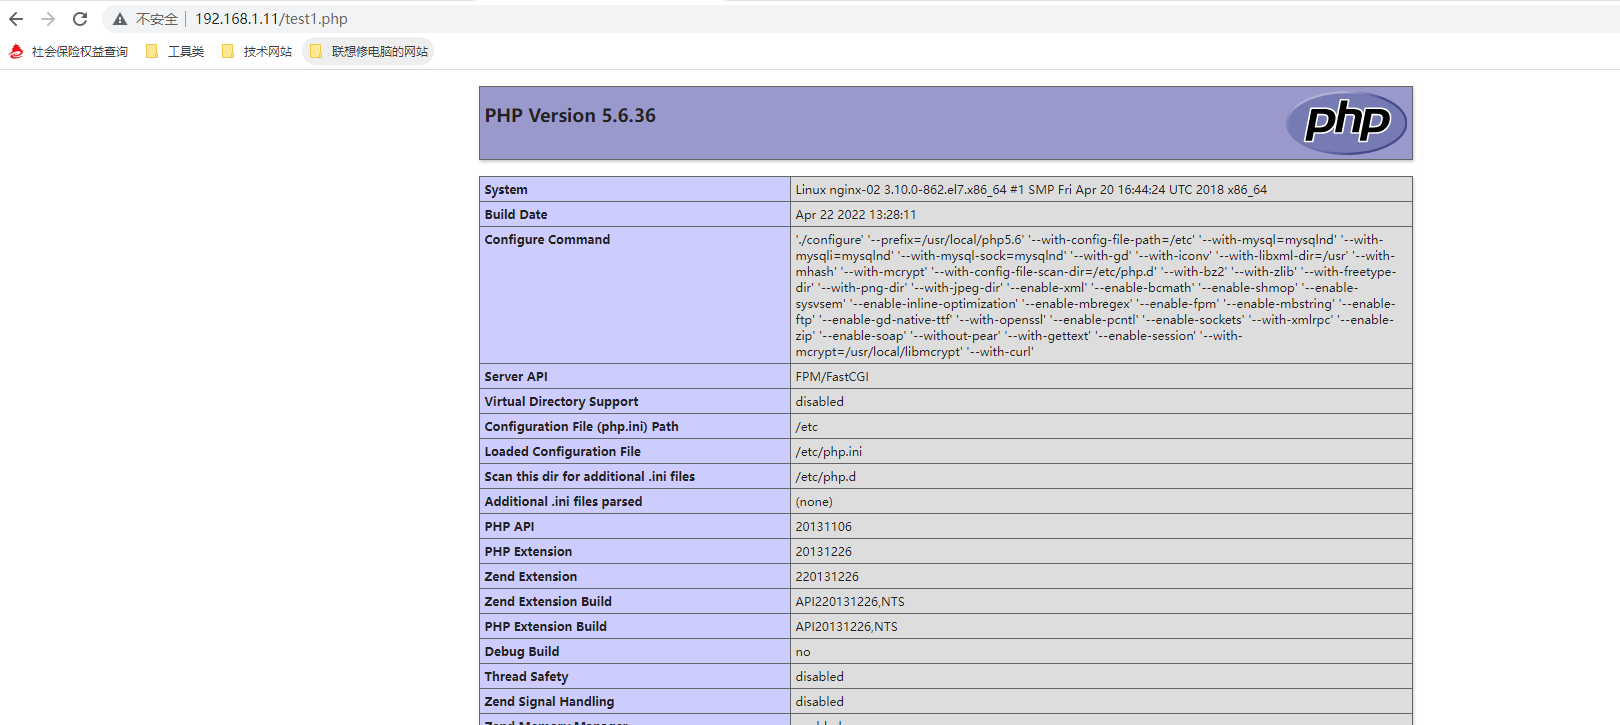Click Zend Signal Handling label

(549, 702)
